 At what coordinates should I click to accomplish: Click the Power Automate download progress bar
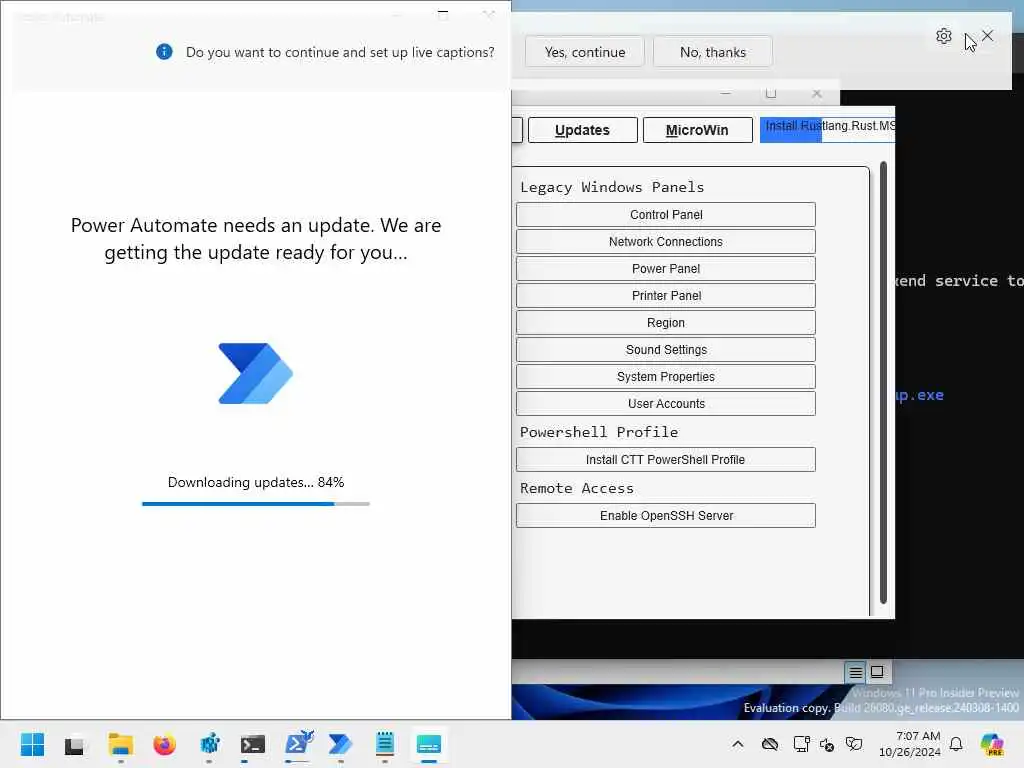[x=256, y=504]
